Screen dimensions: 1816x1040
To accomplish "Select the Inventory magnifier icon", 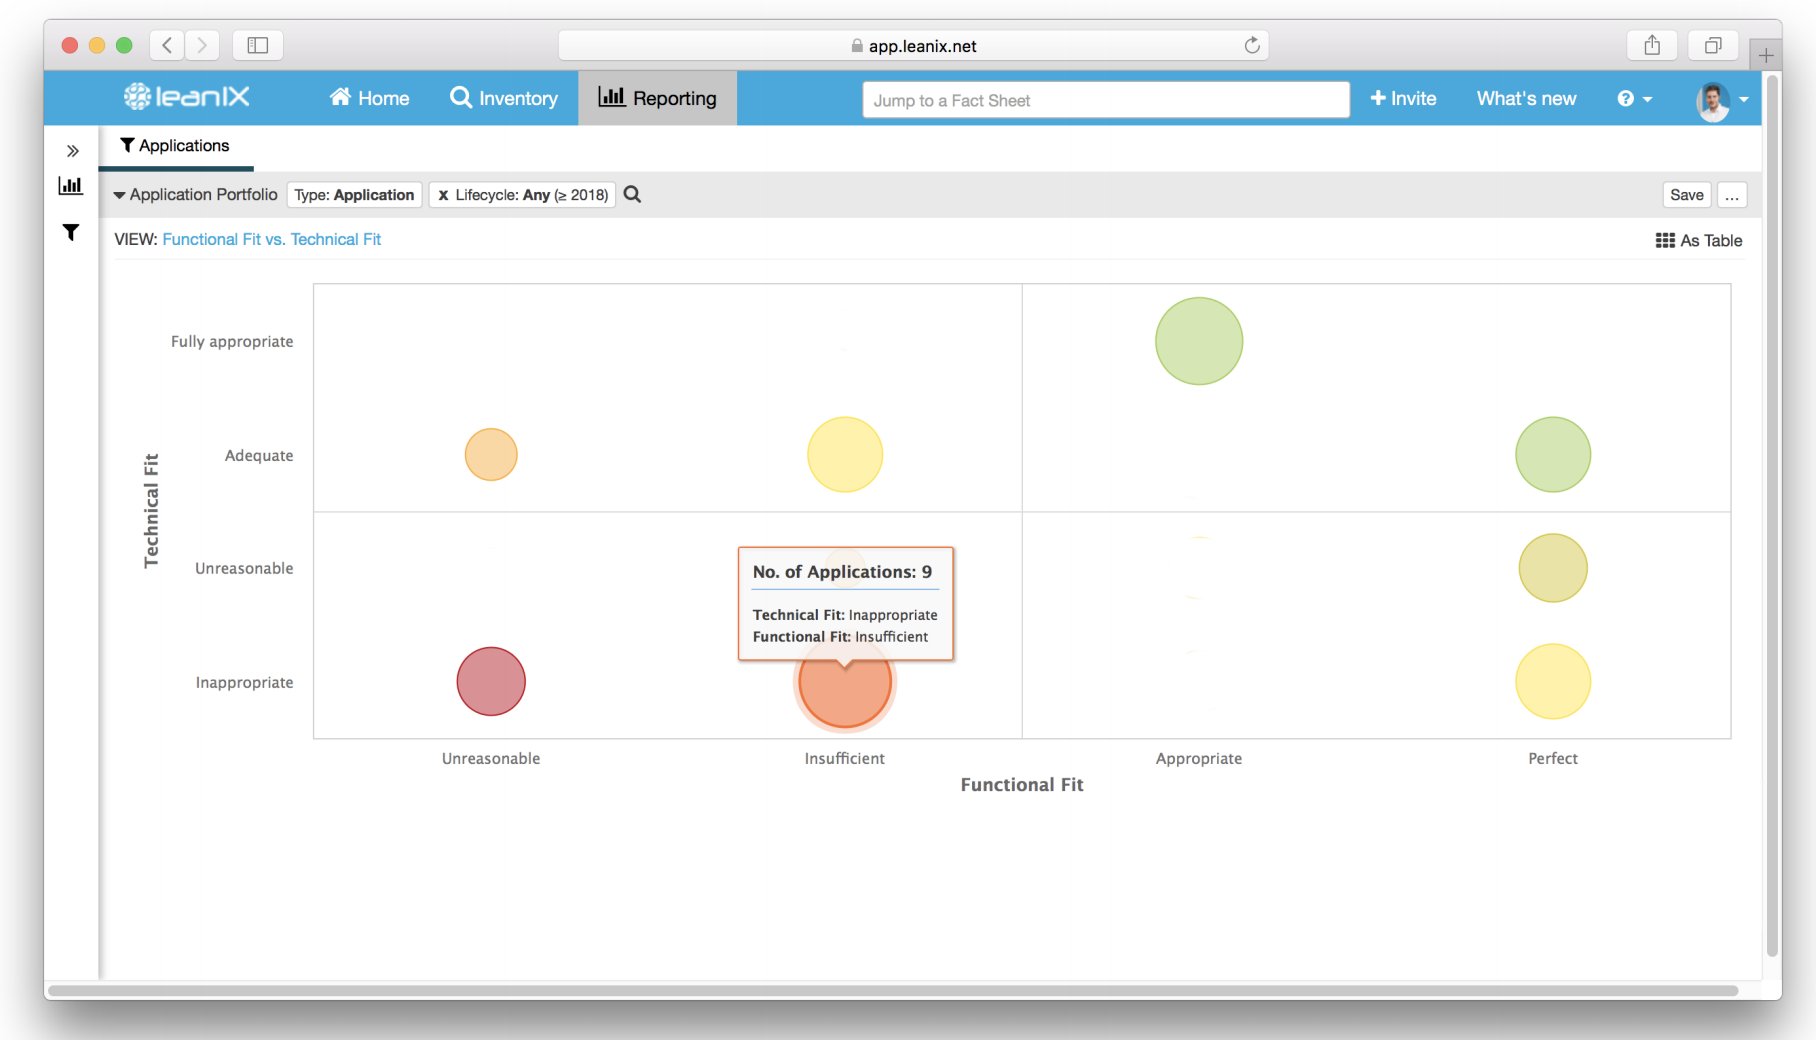I will pyautogui.click(x=461, y=98).
